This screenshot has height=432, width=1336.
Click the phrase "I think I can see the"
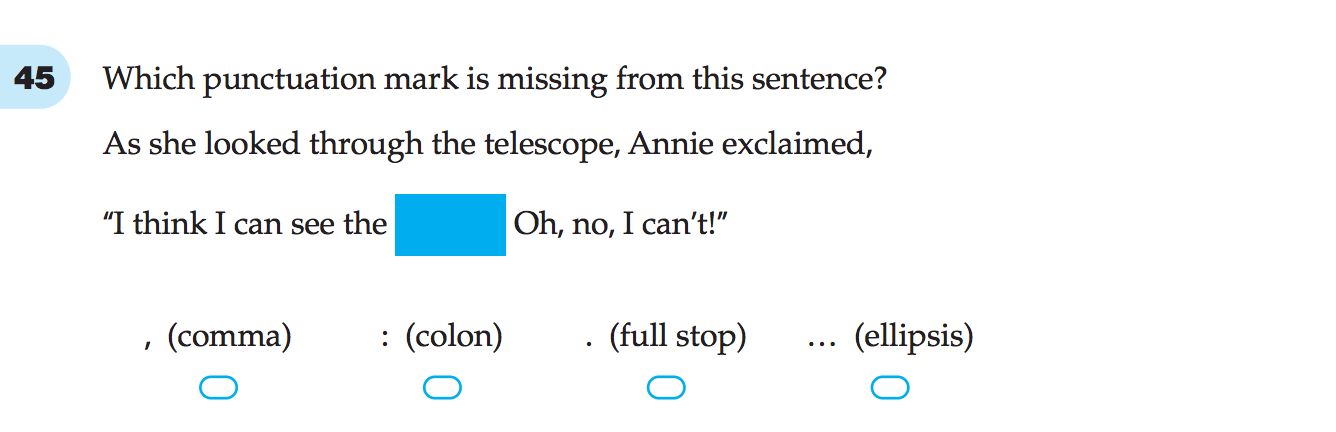coord(245,224)
